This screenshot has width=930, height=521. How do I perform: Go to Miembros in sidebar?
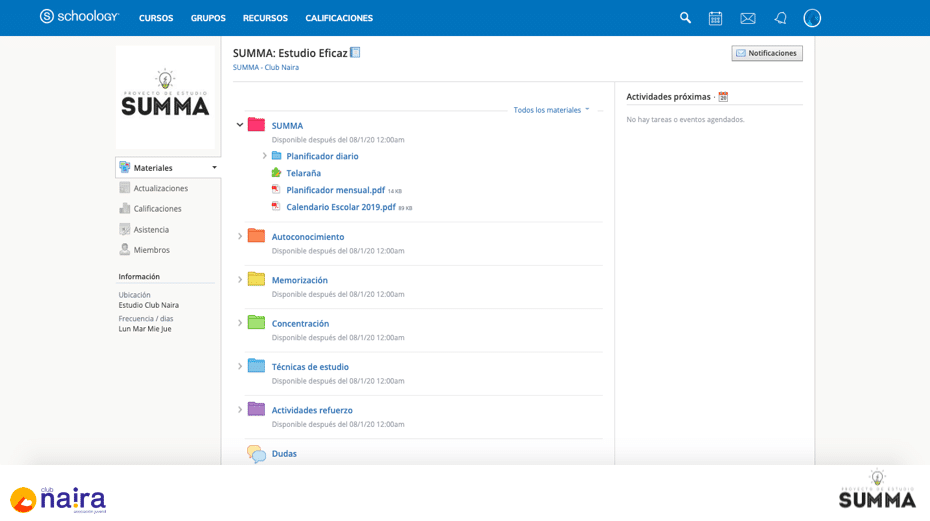(152, 250)
